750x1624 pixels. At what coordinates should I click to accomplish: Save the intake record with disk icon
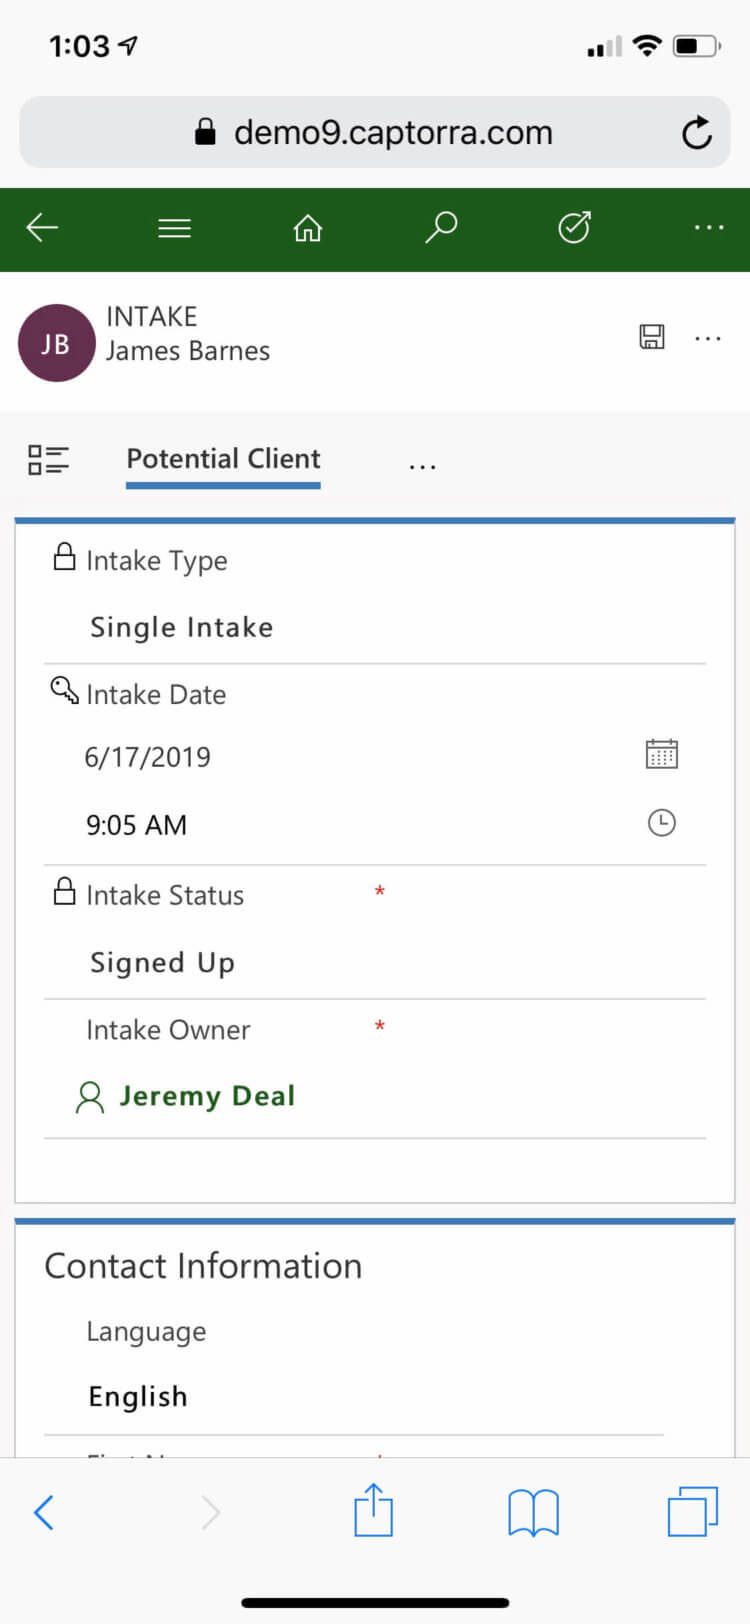652,337
